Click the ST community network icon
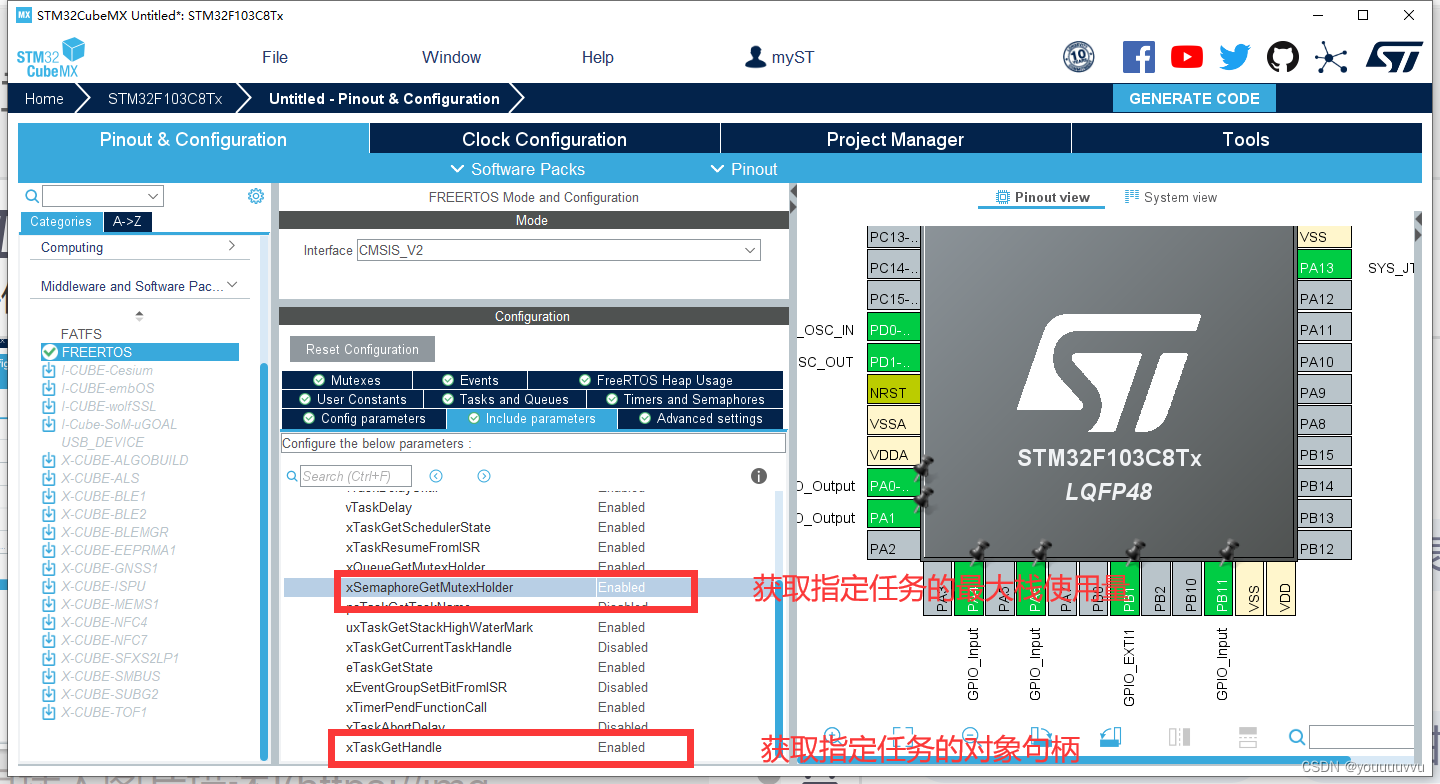 (1331, 57)
